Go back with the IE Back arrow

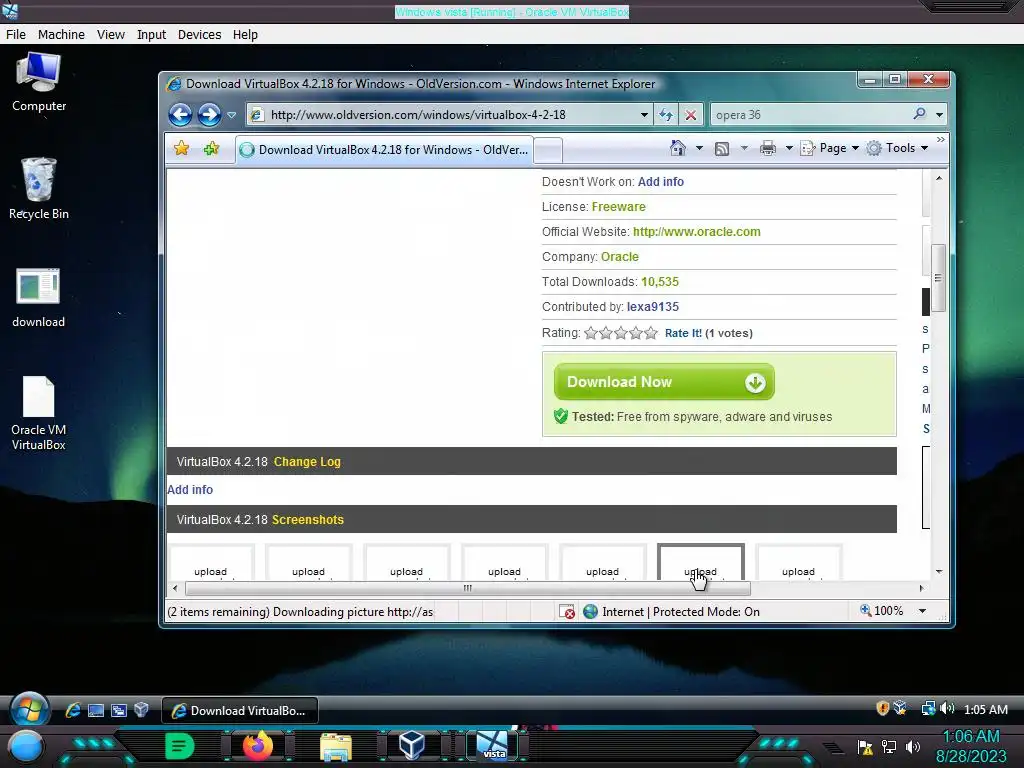click(180, 115)
